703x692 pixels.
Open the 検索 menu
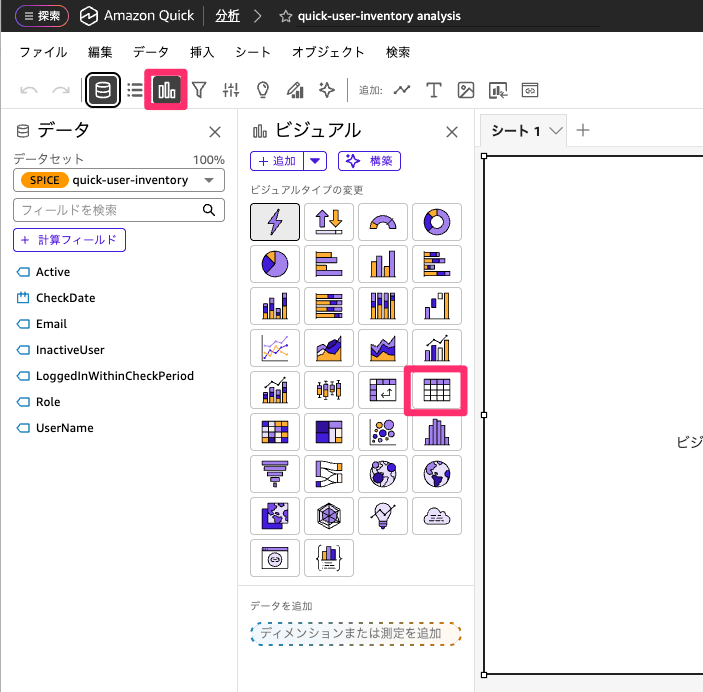[x=398, y=52]
